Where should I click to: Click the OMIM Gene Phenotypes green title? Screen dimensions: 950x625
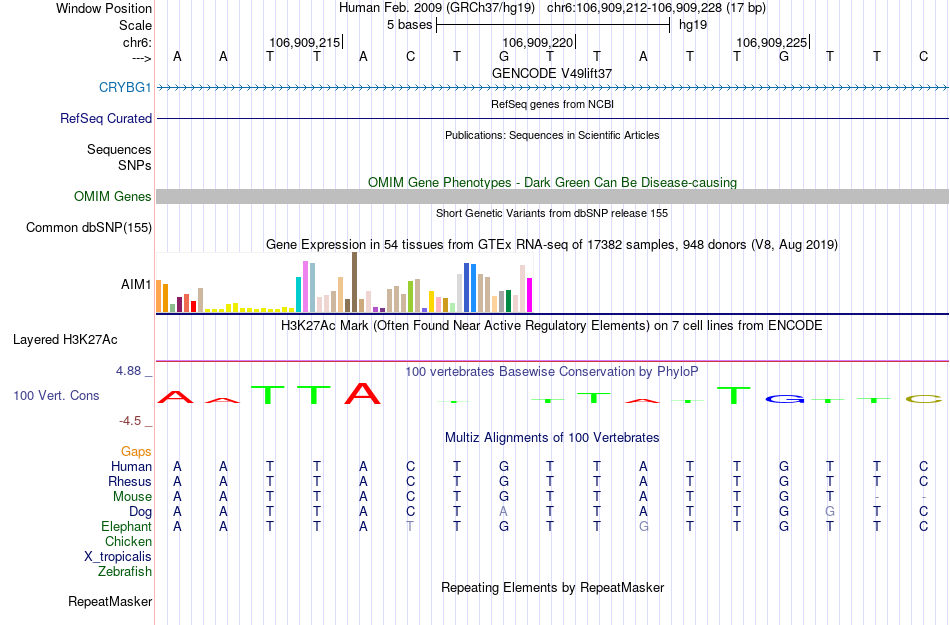[552, 182]
